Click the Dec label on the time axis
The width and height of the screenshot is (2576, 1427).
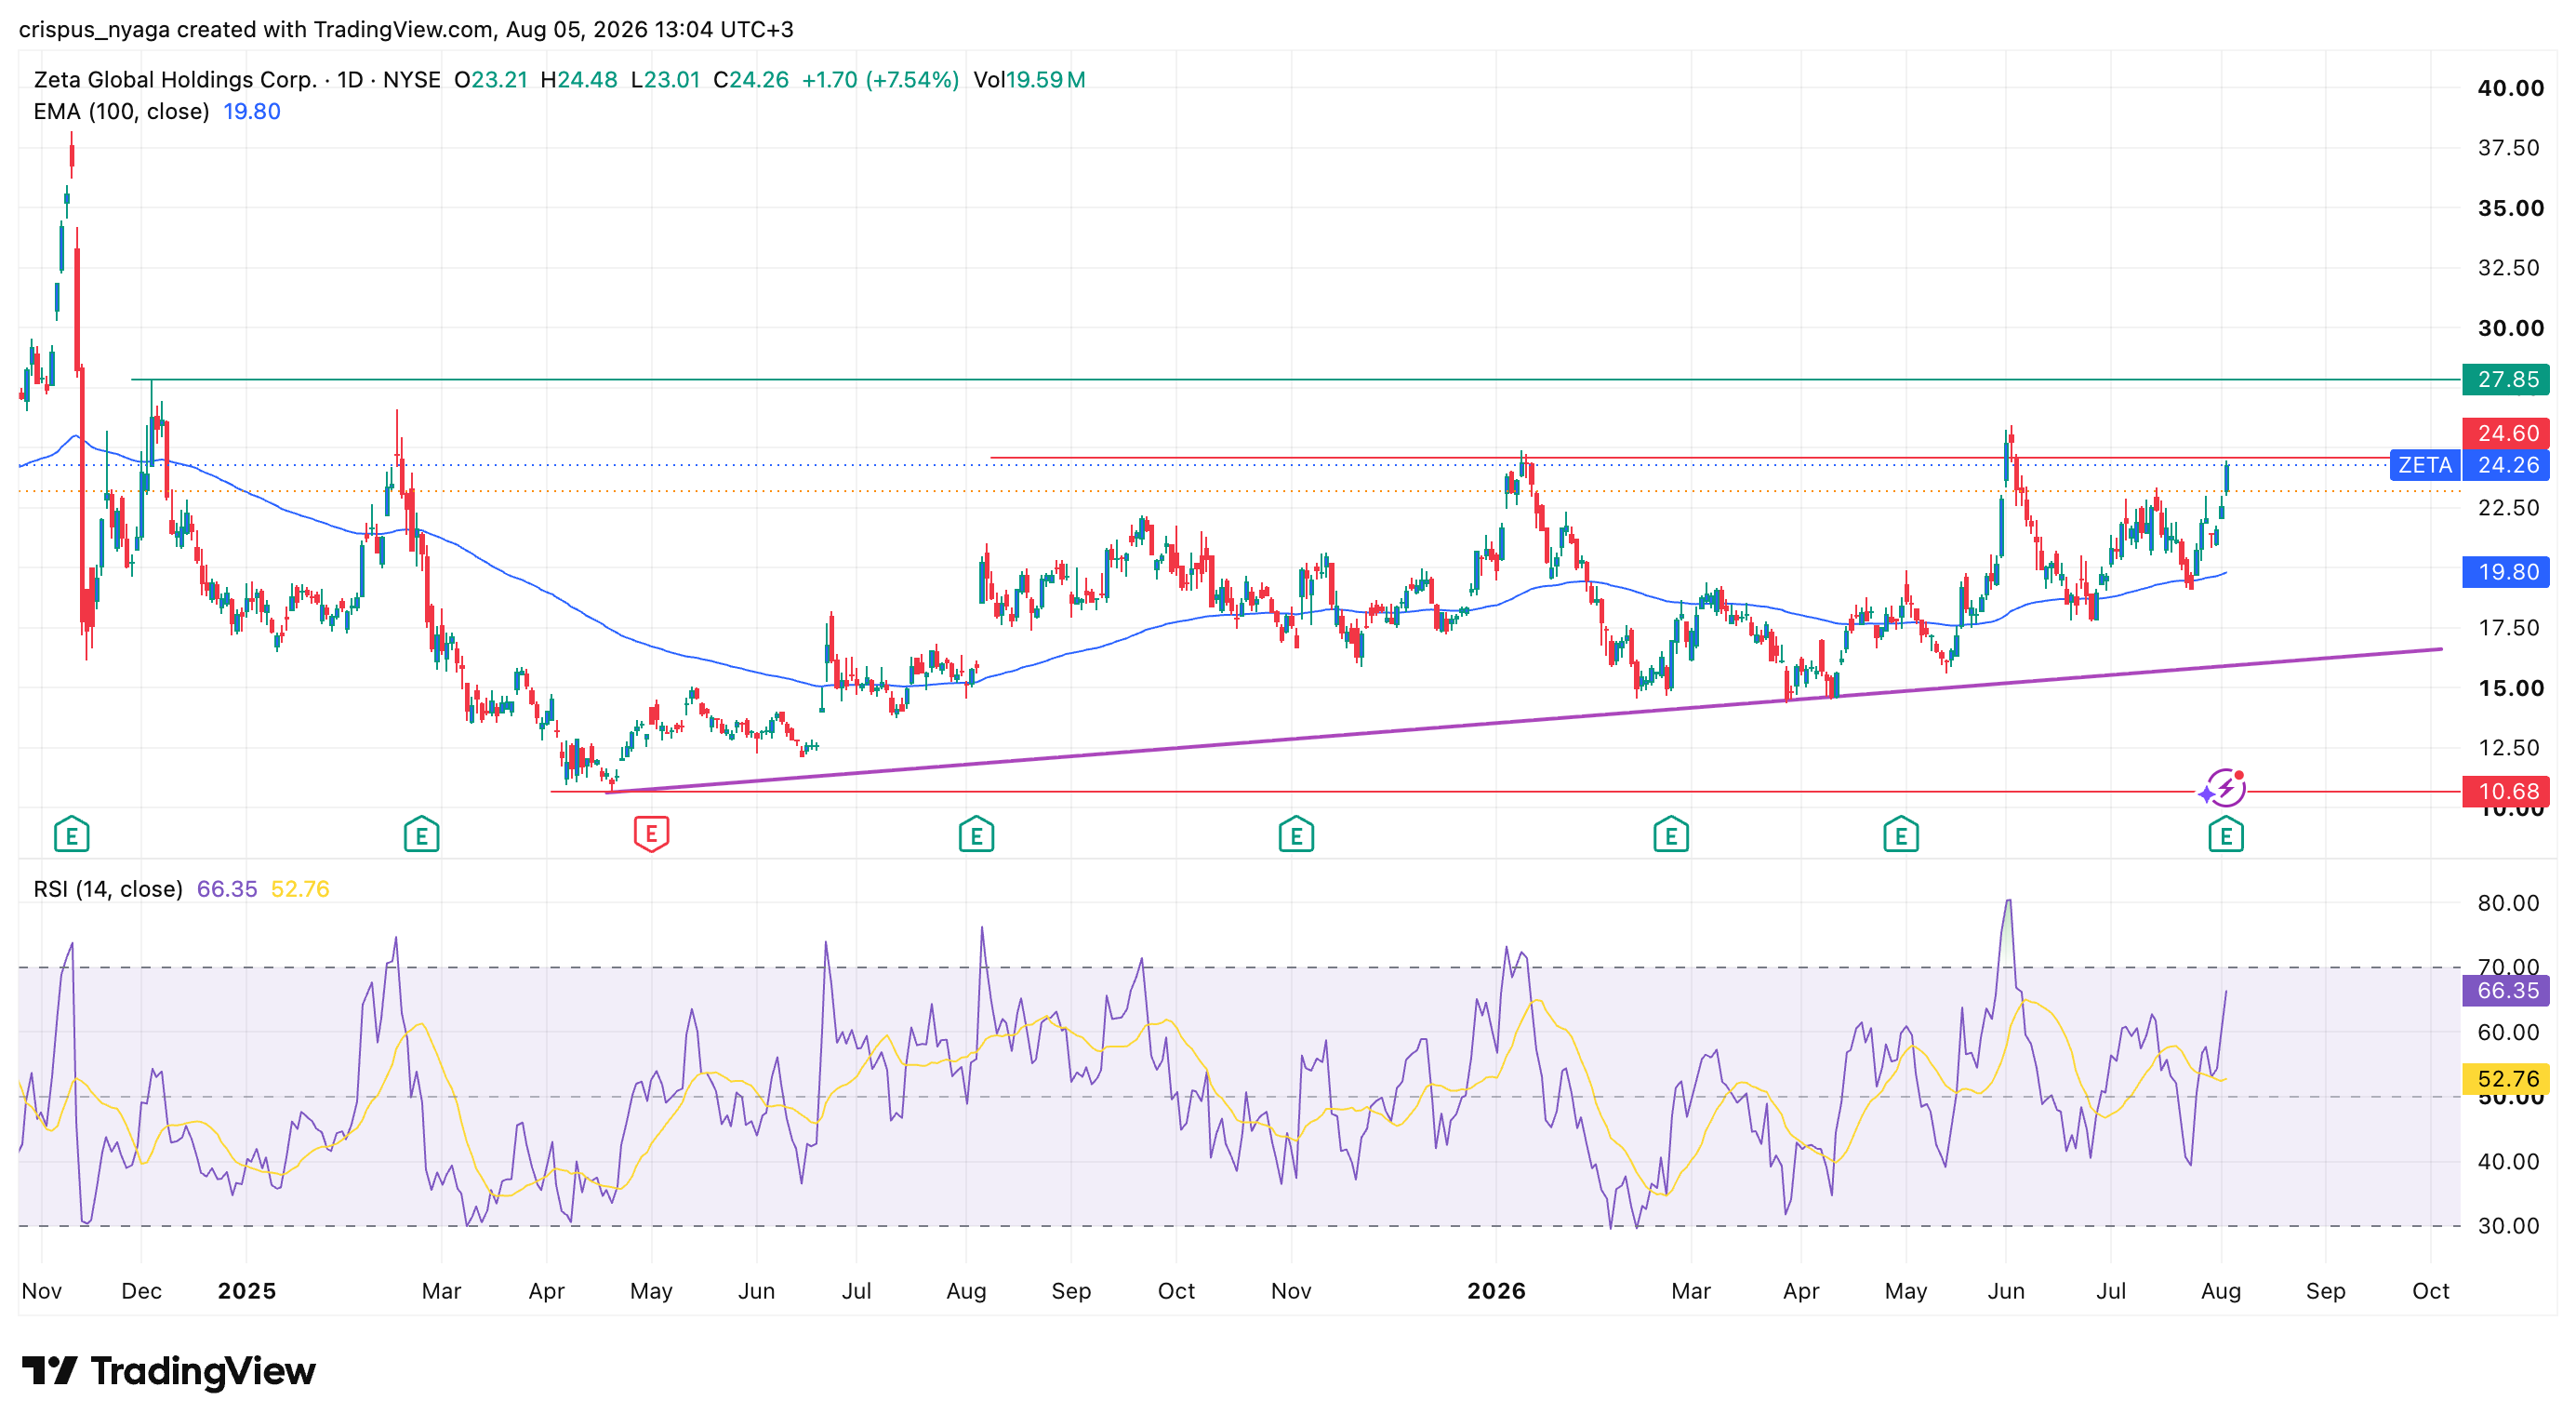(x=141, y=1291)
